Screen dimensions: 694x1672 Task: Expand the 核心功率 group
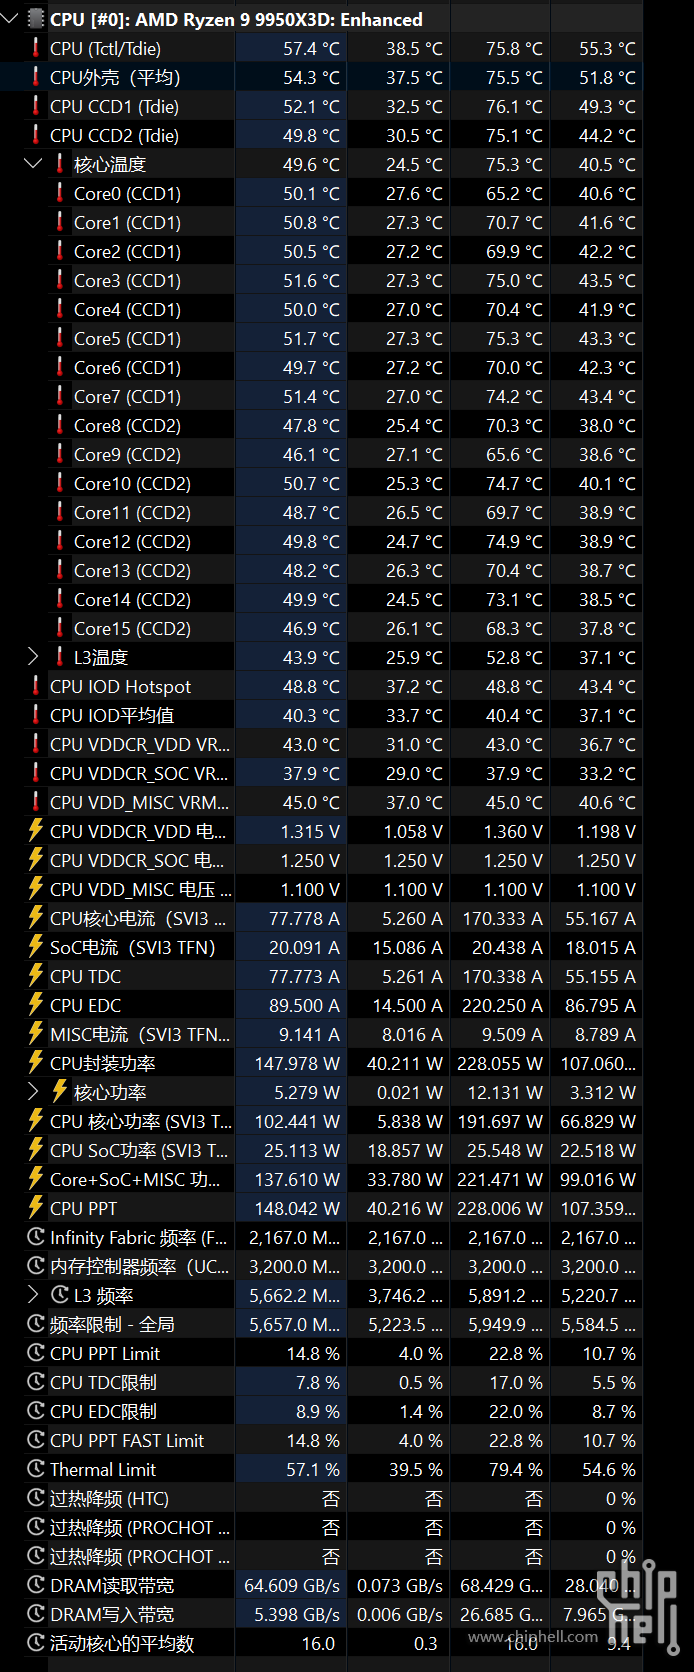coord(33,1092)
